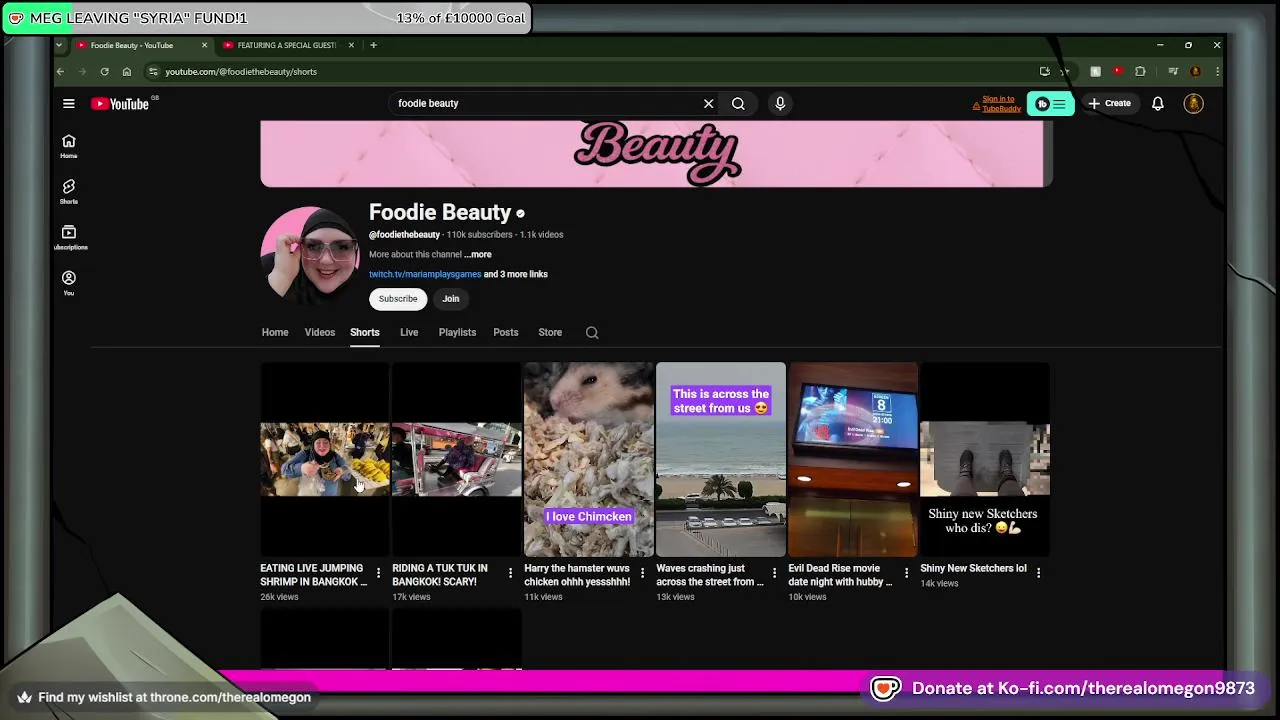The width and height of the screenshot is (1280, 720).
Task: Open options for Shiny New Sketchers short
Action: coord(1038,573)
